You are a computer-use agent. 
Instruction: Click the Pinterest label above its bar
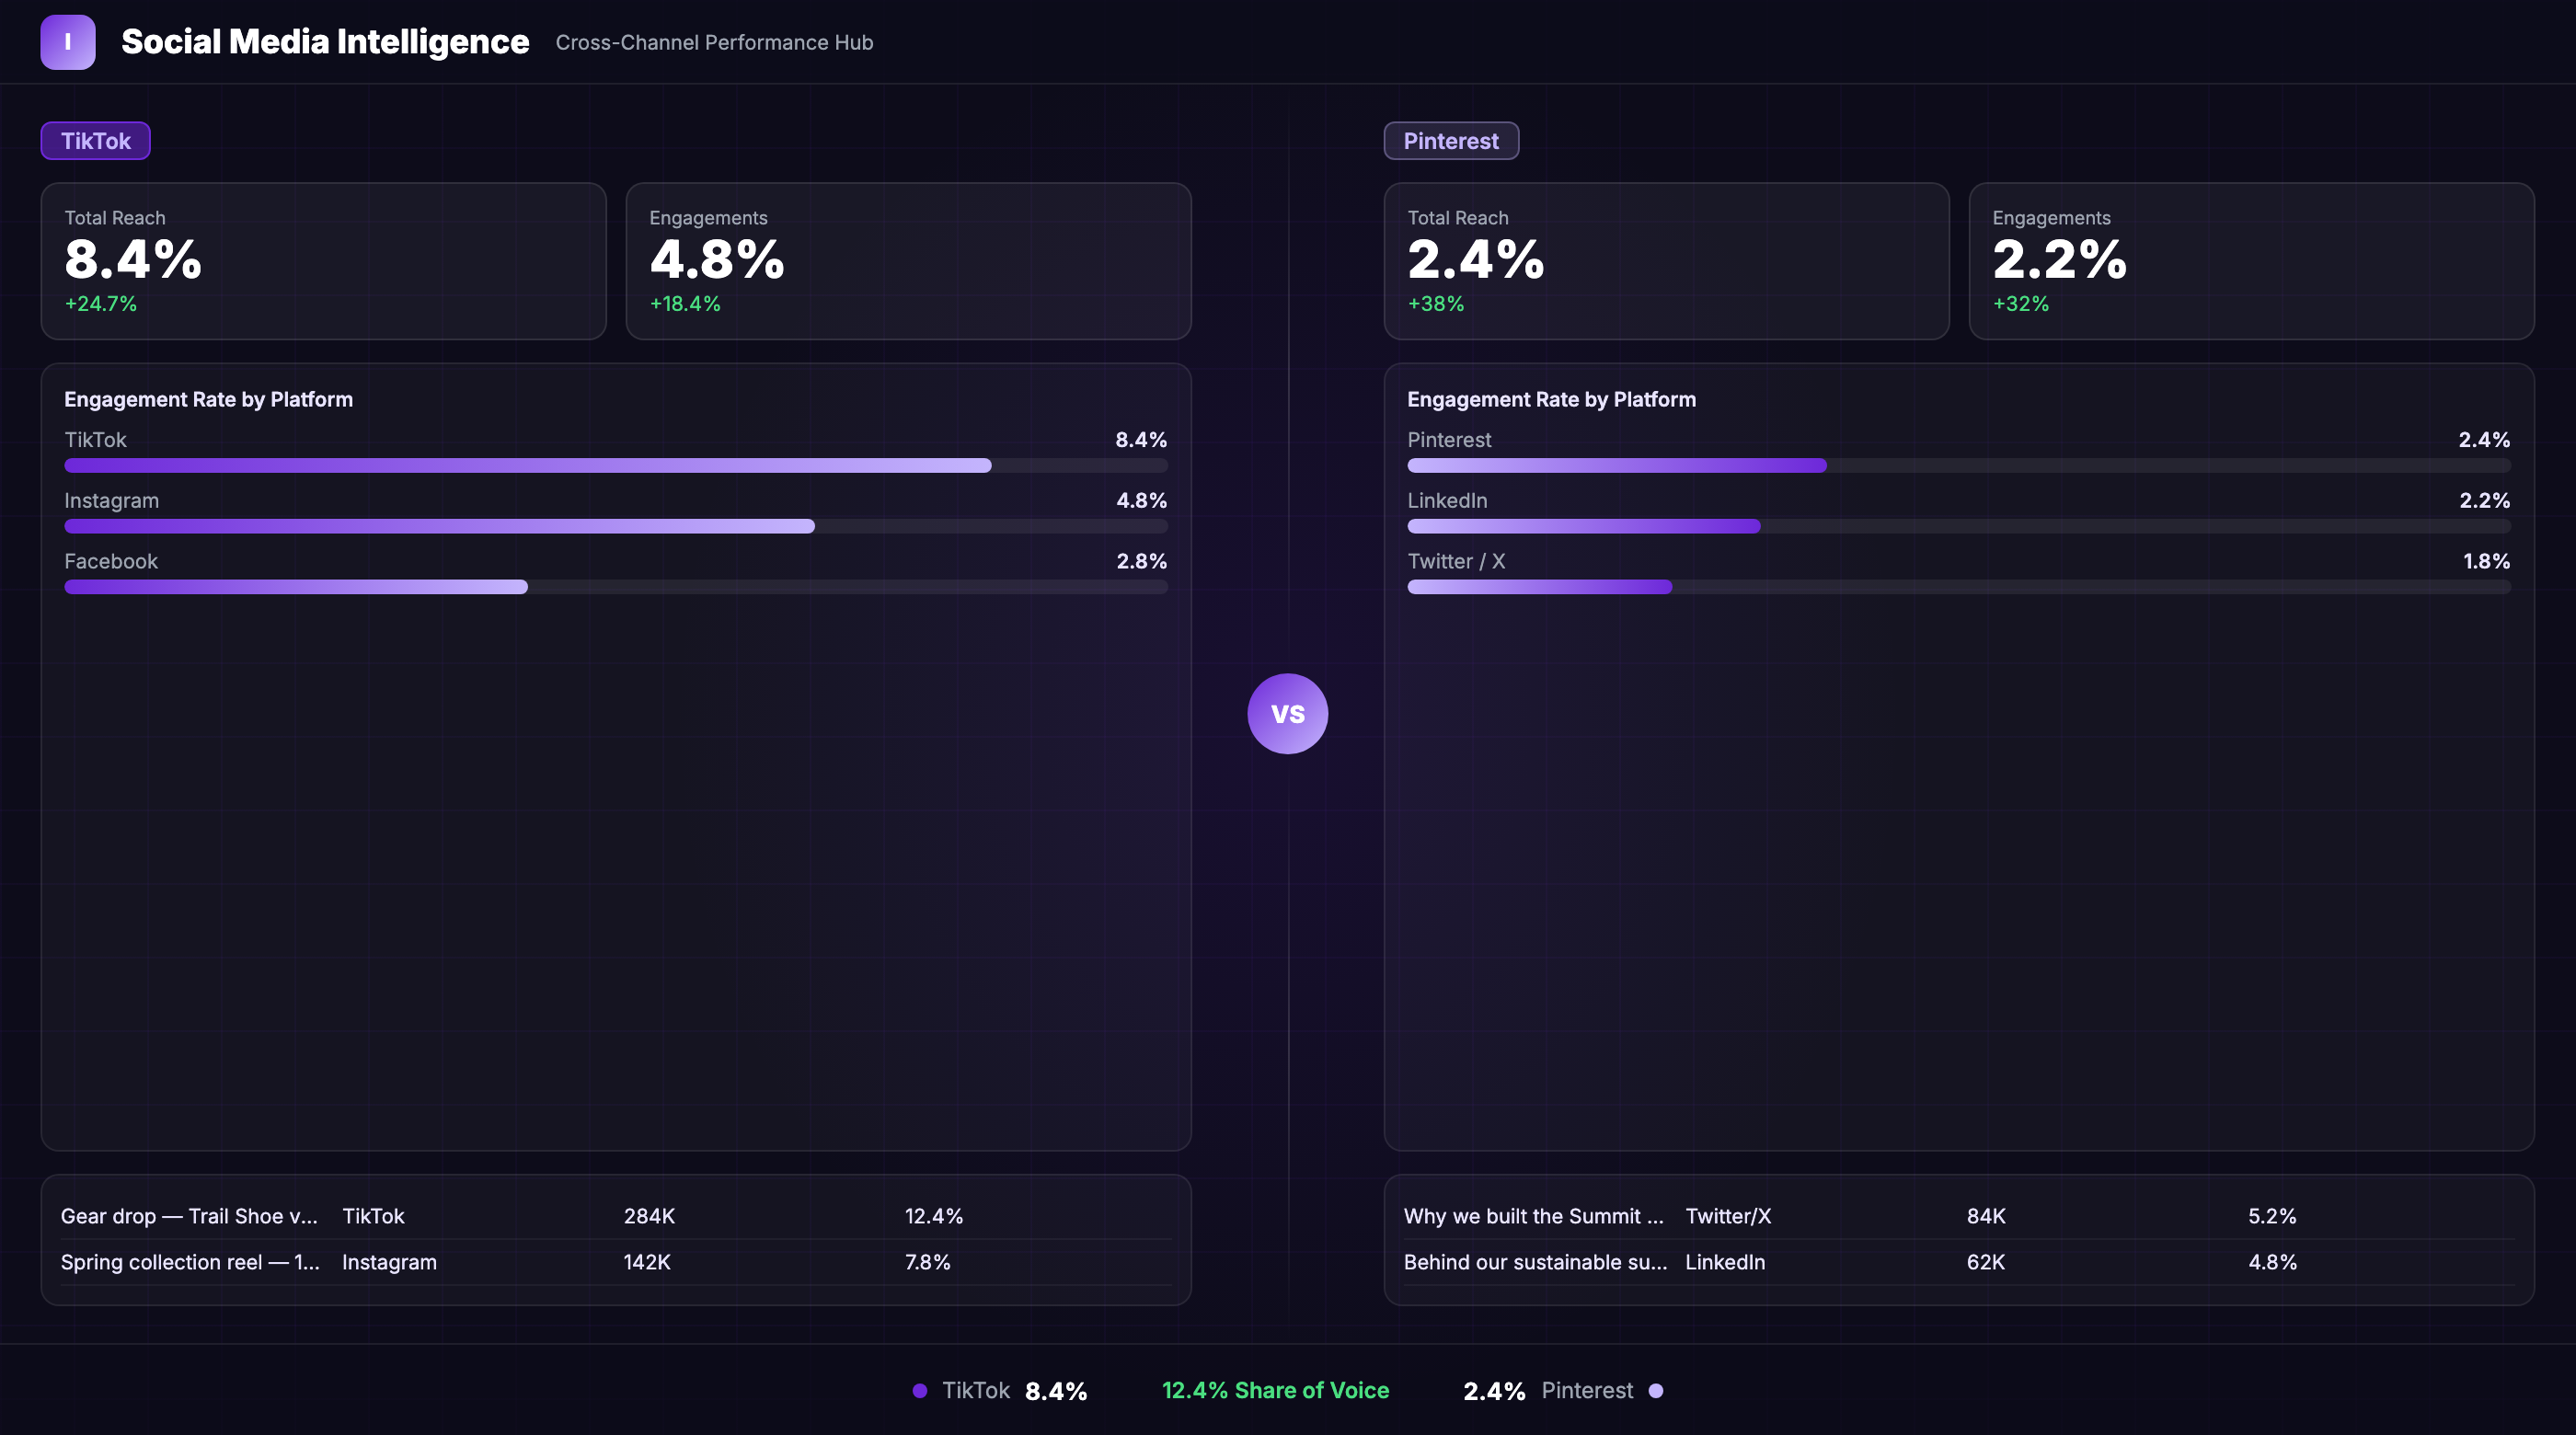[1449, 440]
